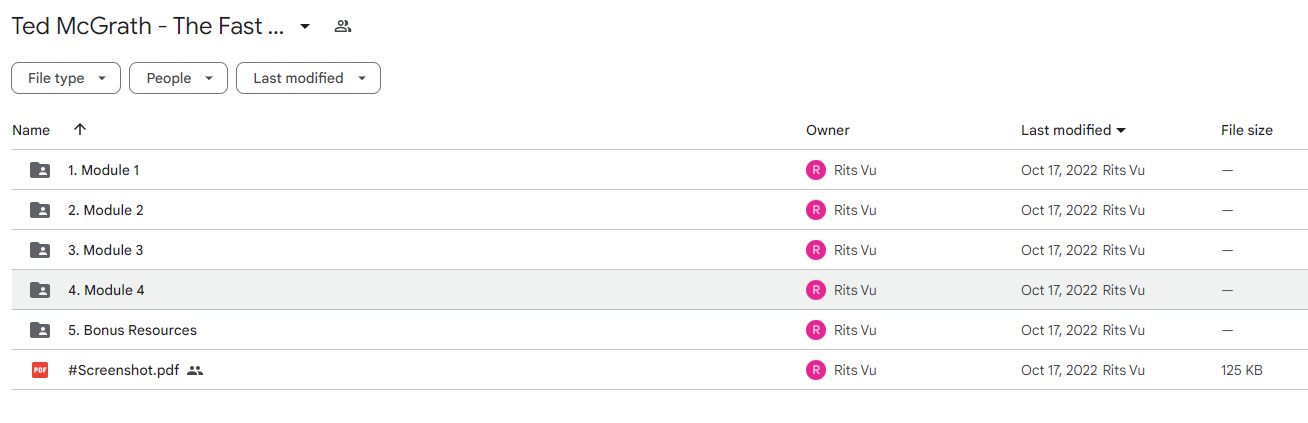This screenshot has height=423, width=1308.
Task: Click the shared-with people icon beside folder title
Action: (x=343, y=26)
